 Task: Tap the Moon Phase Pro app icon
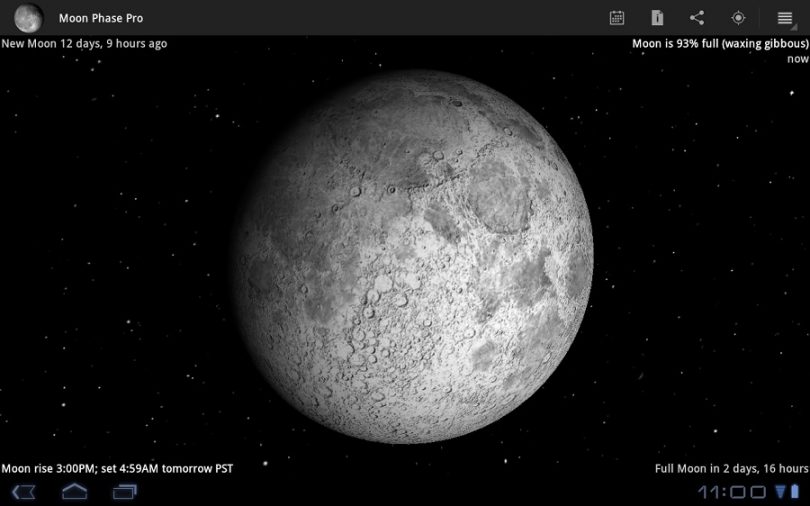click(28, 17)
